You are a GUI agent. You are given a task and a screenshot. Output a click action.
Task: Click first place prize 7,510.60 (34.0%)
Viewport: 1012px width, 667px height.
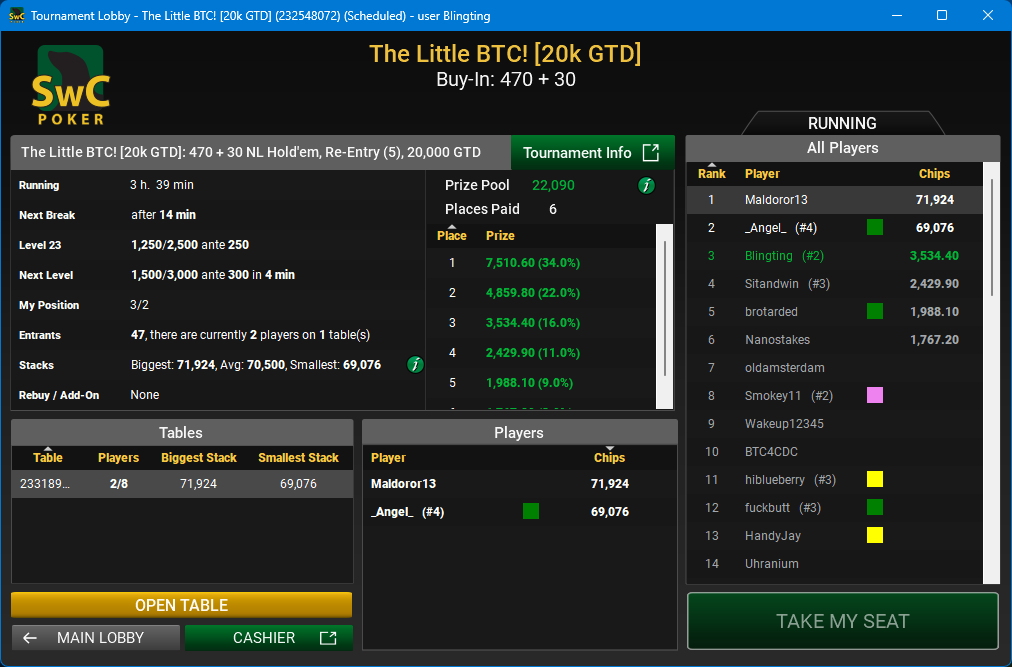click(x=532, y=263)
